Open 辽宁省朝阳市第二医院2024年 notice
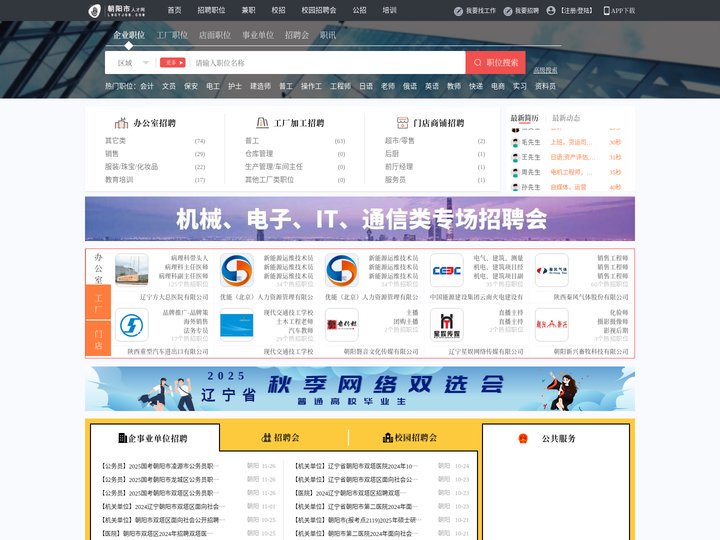The height and width of the screenshot is (540, 720). pos(356,506)
